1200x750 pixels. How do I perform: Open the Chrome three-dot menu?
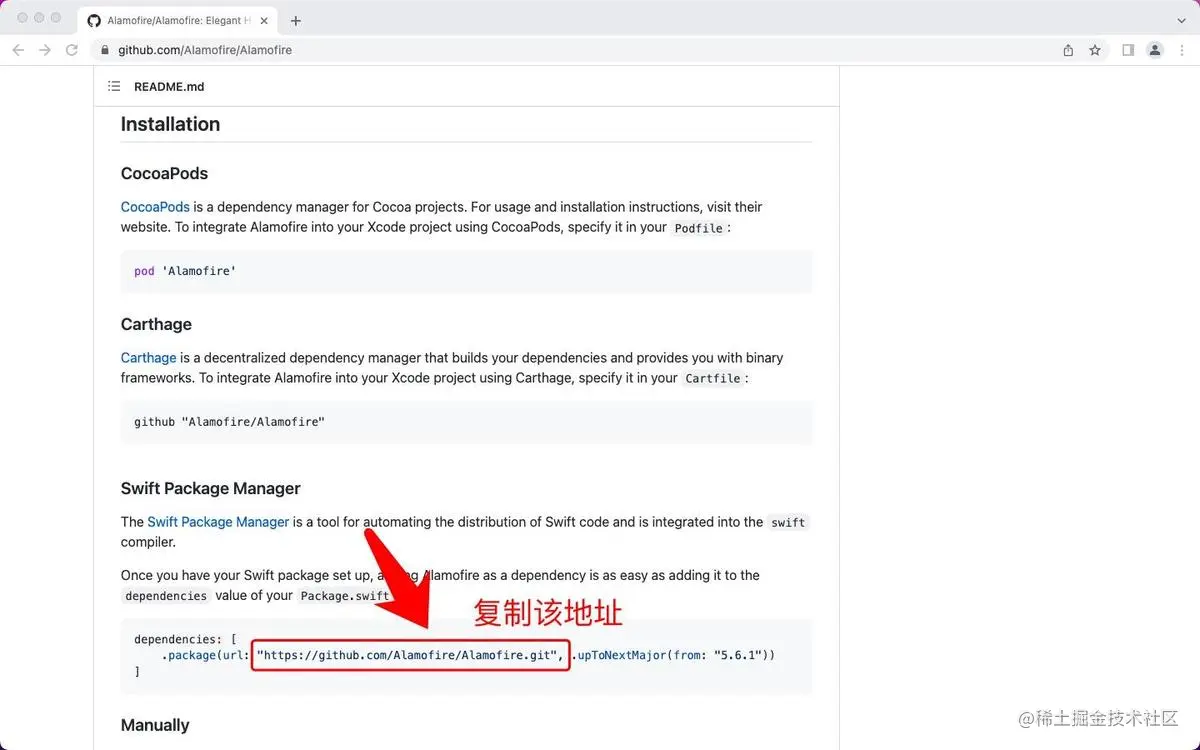(x=1181, y=50)
